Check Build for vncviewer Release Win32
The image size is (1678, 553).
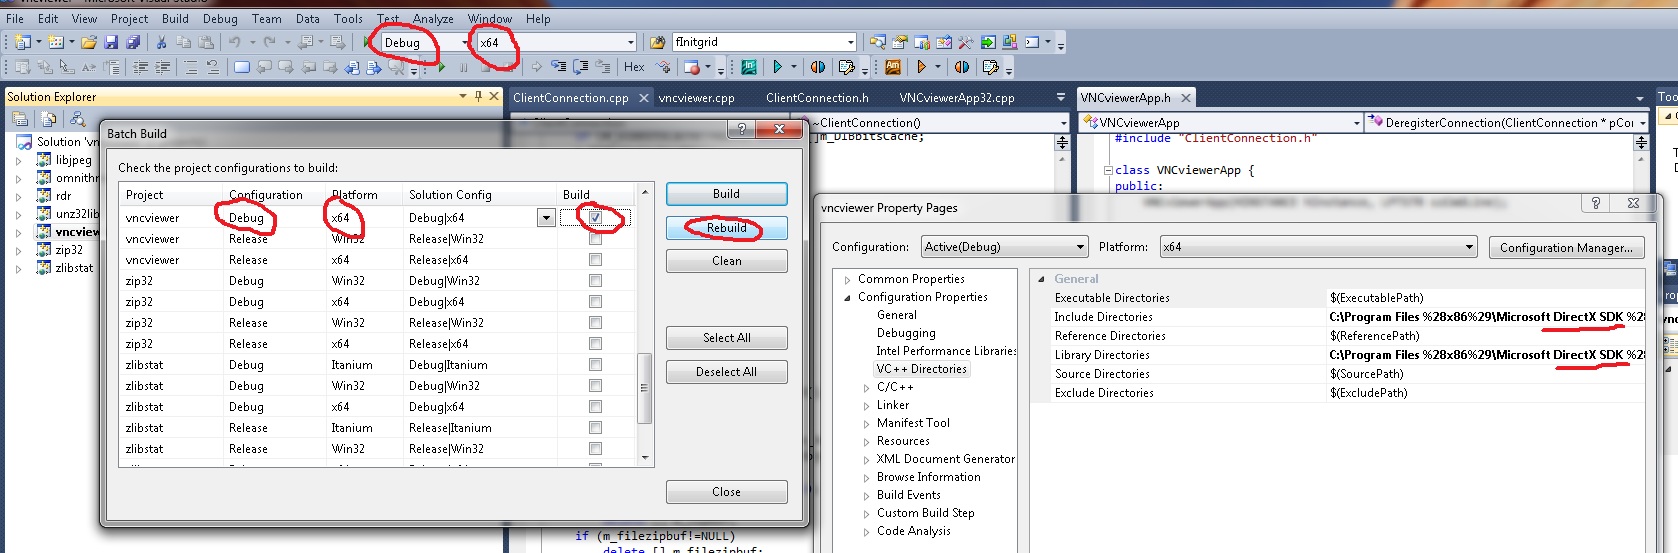click(595, 238)
